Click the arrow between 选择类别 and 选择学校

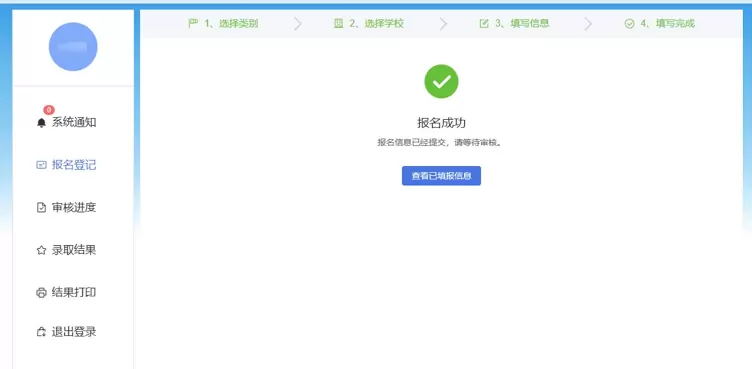(x=298, y=24)
